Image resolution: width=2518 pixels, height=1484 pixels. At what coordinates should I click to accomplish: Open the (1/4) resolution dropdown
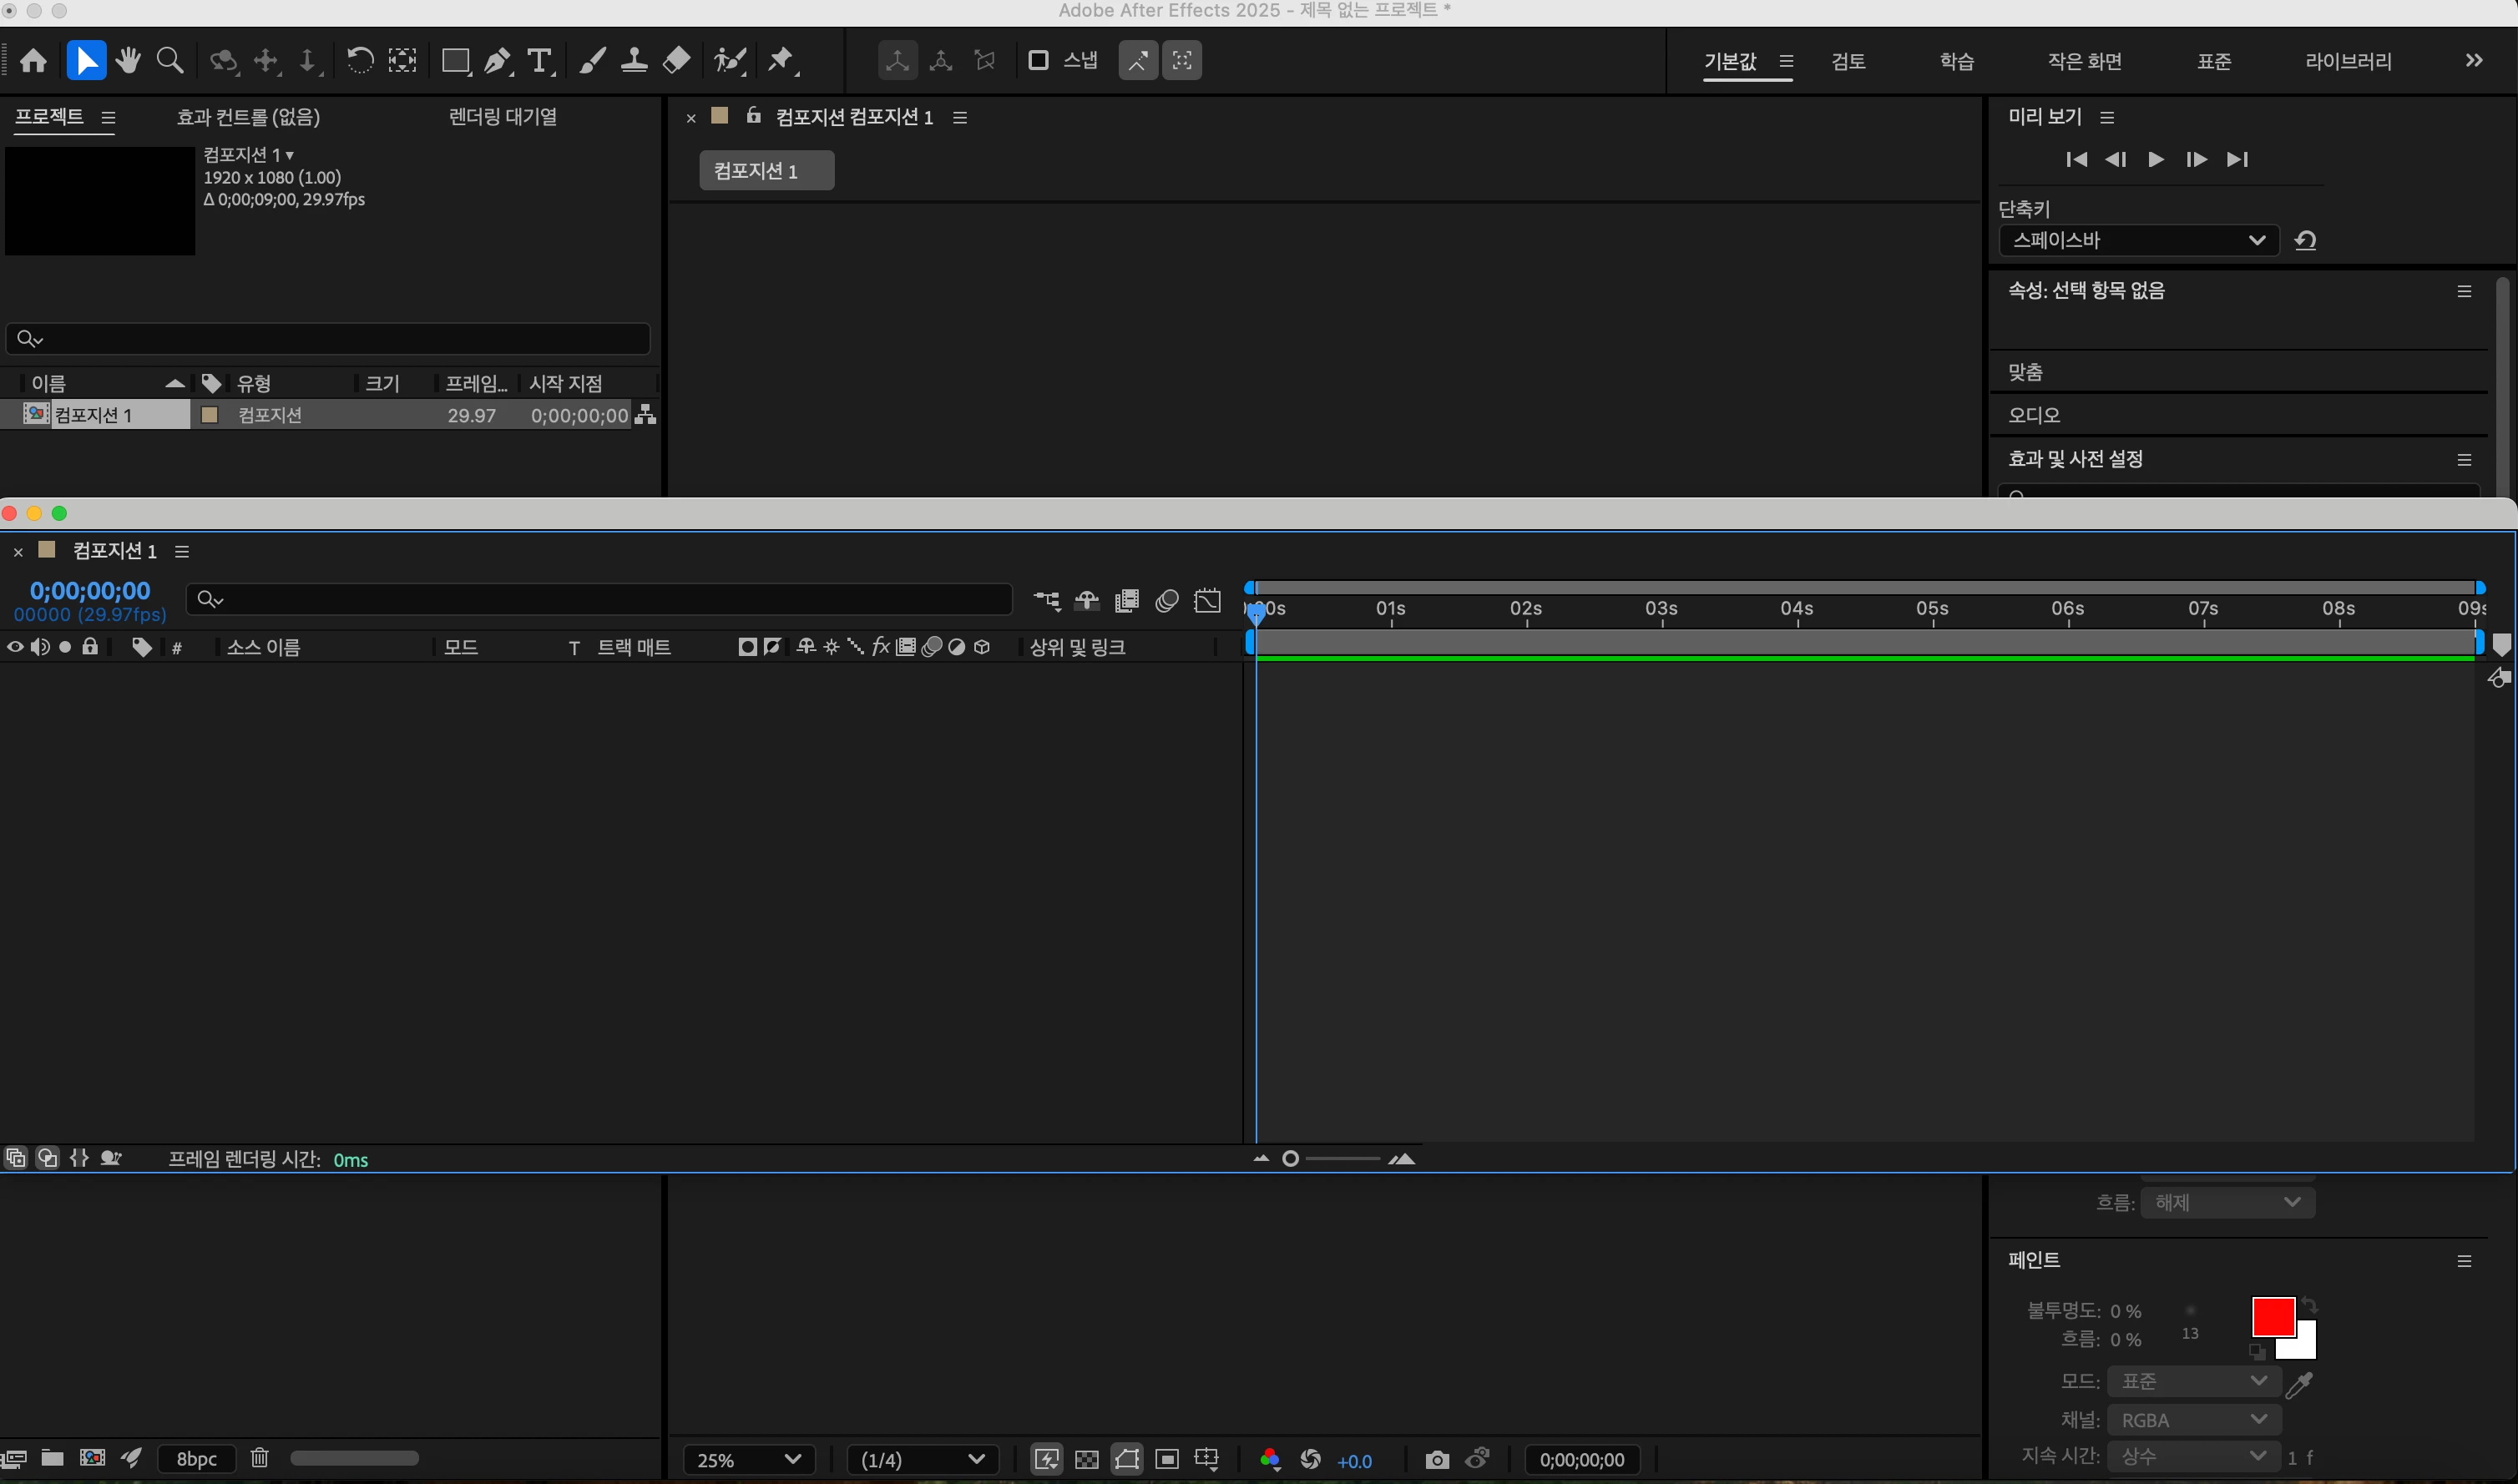click(922, 1460)
